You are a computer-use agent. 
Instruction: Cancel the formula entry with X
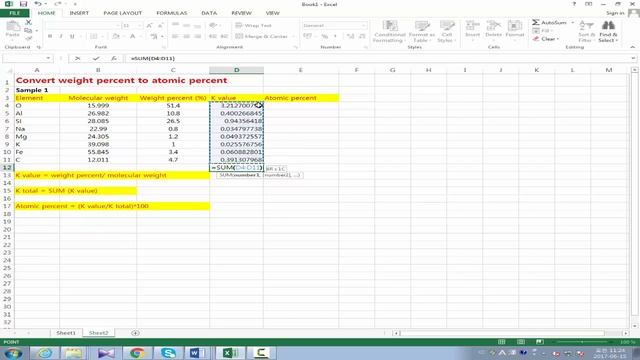click(78, 58)
